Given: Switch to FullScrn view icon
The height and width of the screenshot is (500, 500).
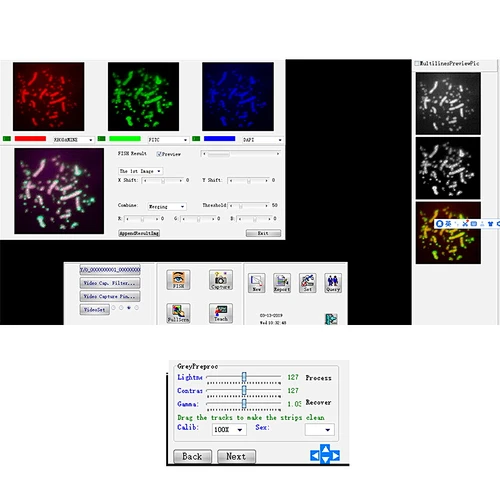Looking at the screenshot, I should point(178,313).
